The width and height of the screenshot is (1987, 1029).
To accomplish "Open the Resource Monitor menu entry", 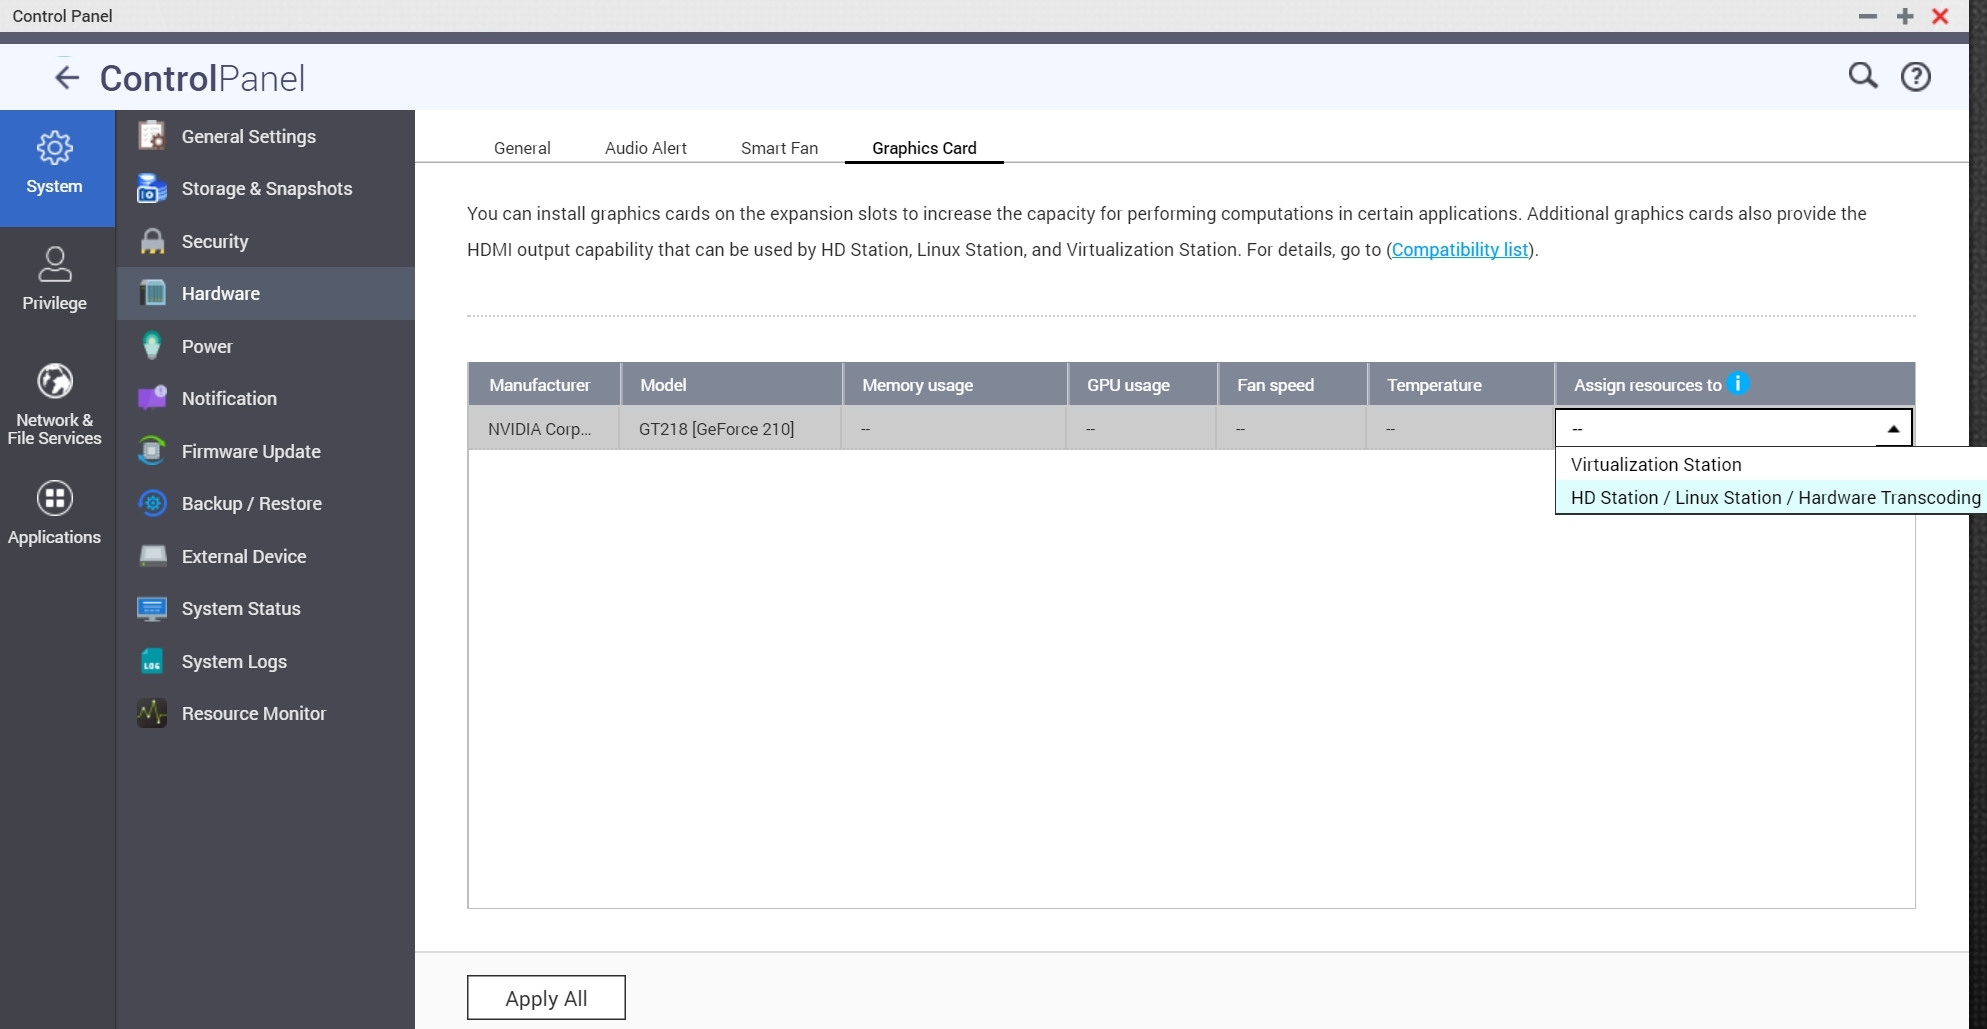I will pos(266,713).
